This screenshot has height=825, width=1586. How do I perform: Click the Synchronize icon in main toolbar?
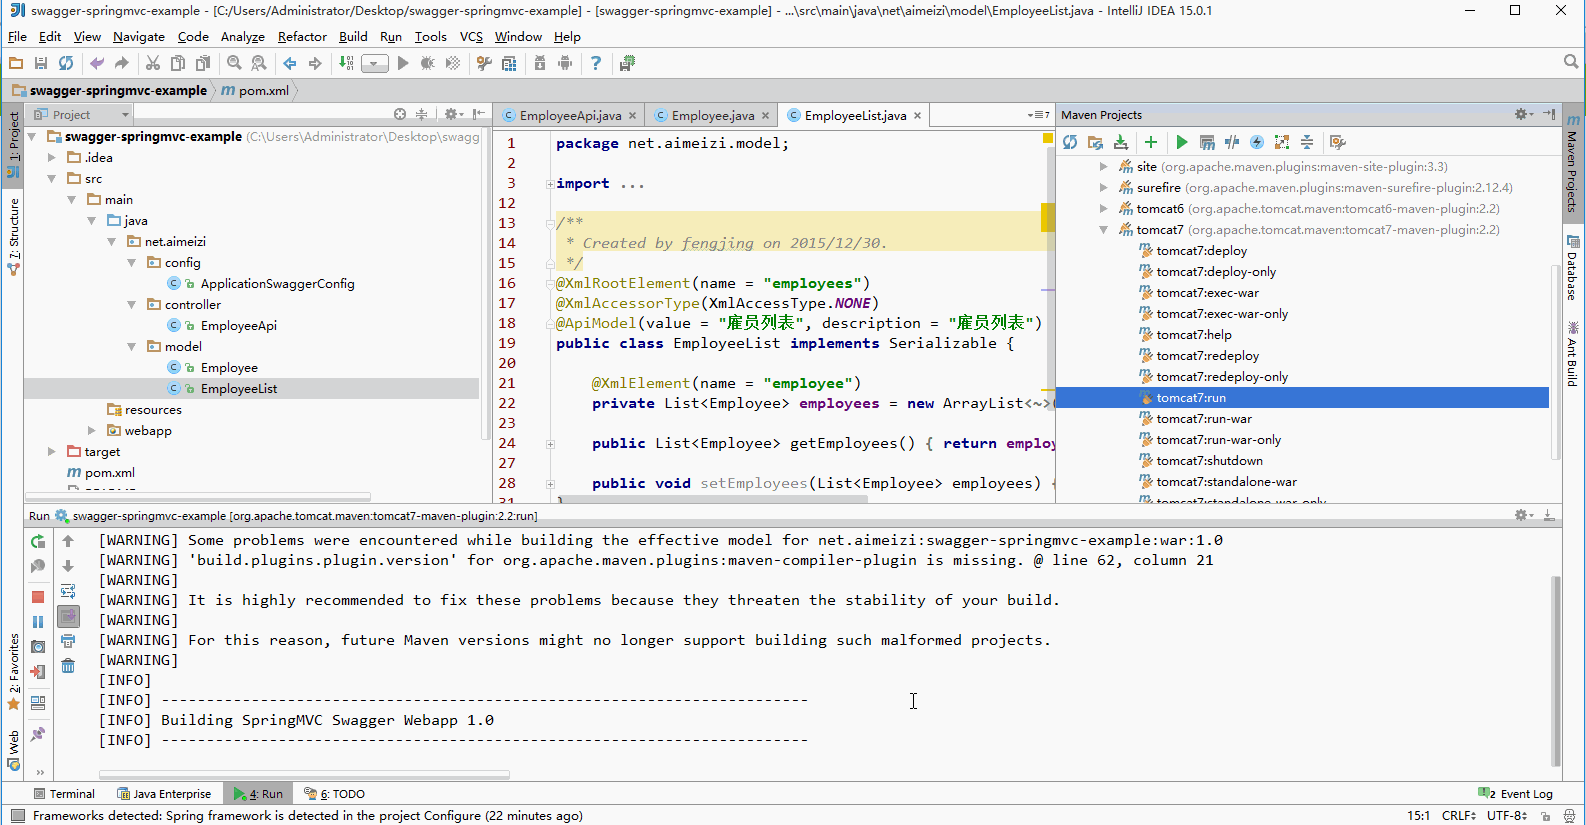66,63
